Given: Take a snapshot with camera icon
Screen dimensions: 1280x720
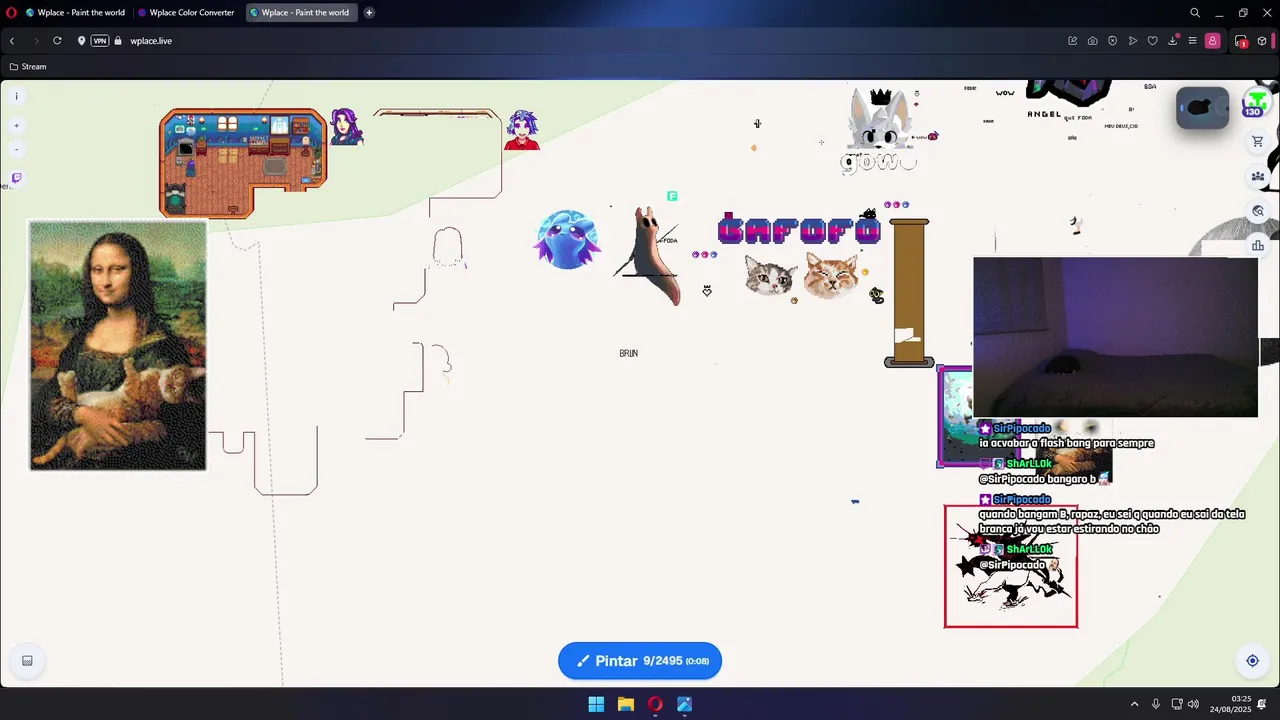Looking at the screenshot, I should (1092, 41).
